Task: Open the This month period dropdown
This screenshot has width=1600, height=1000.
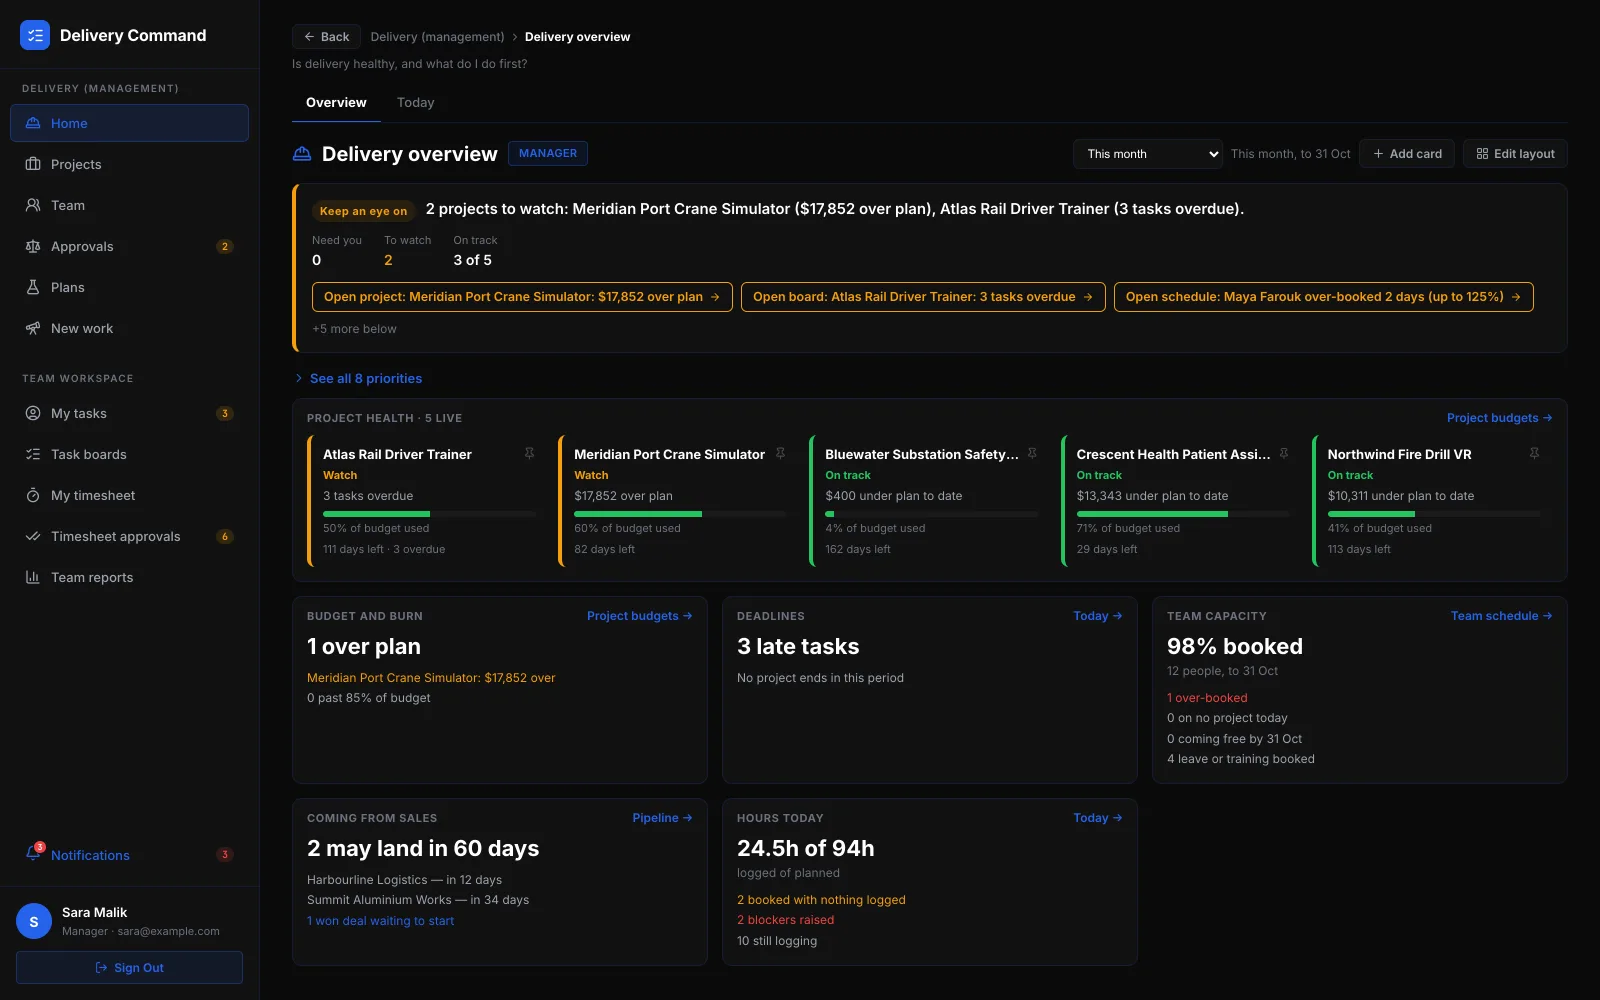Action: (1148, 154)
